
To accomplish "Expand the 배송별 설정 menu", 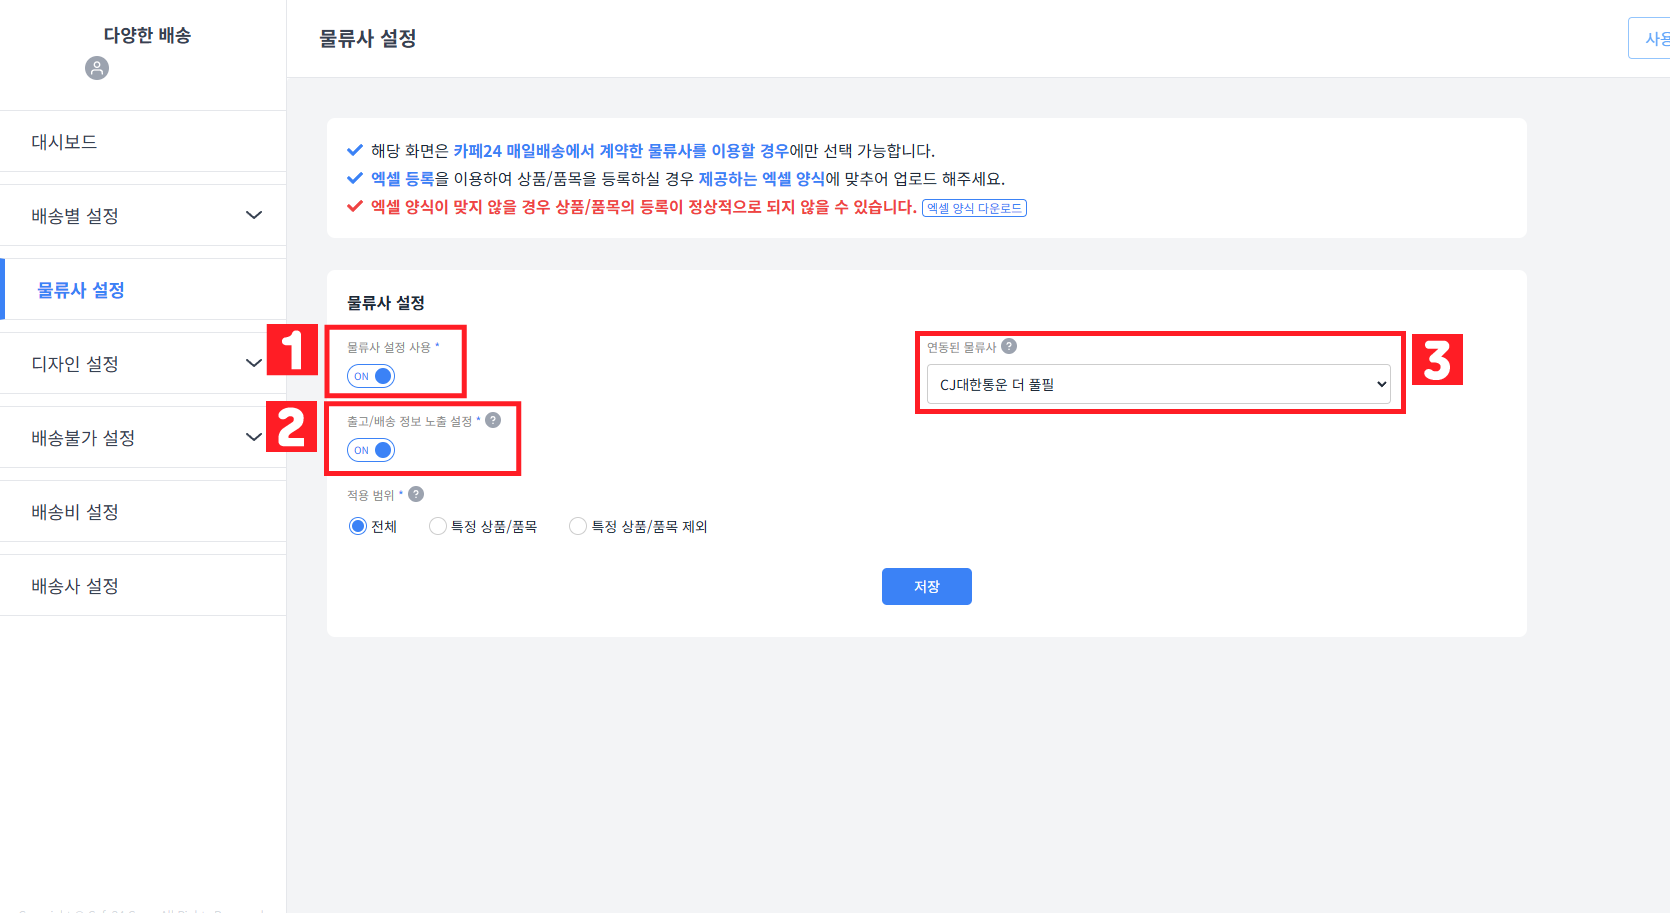I will (143, 214).
